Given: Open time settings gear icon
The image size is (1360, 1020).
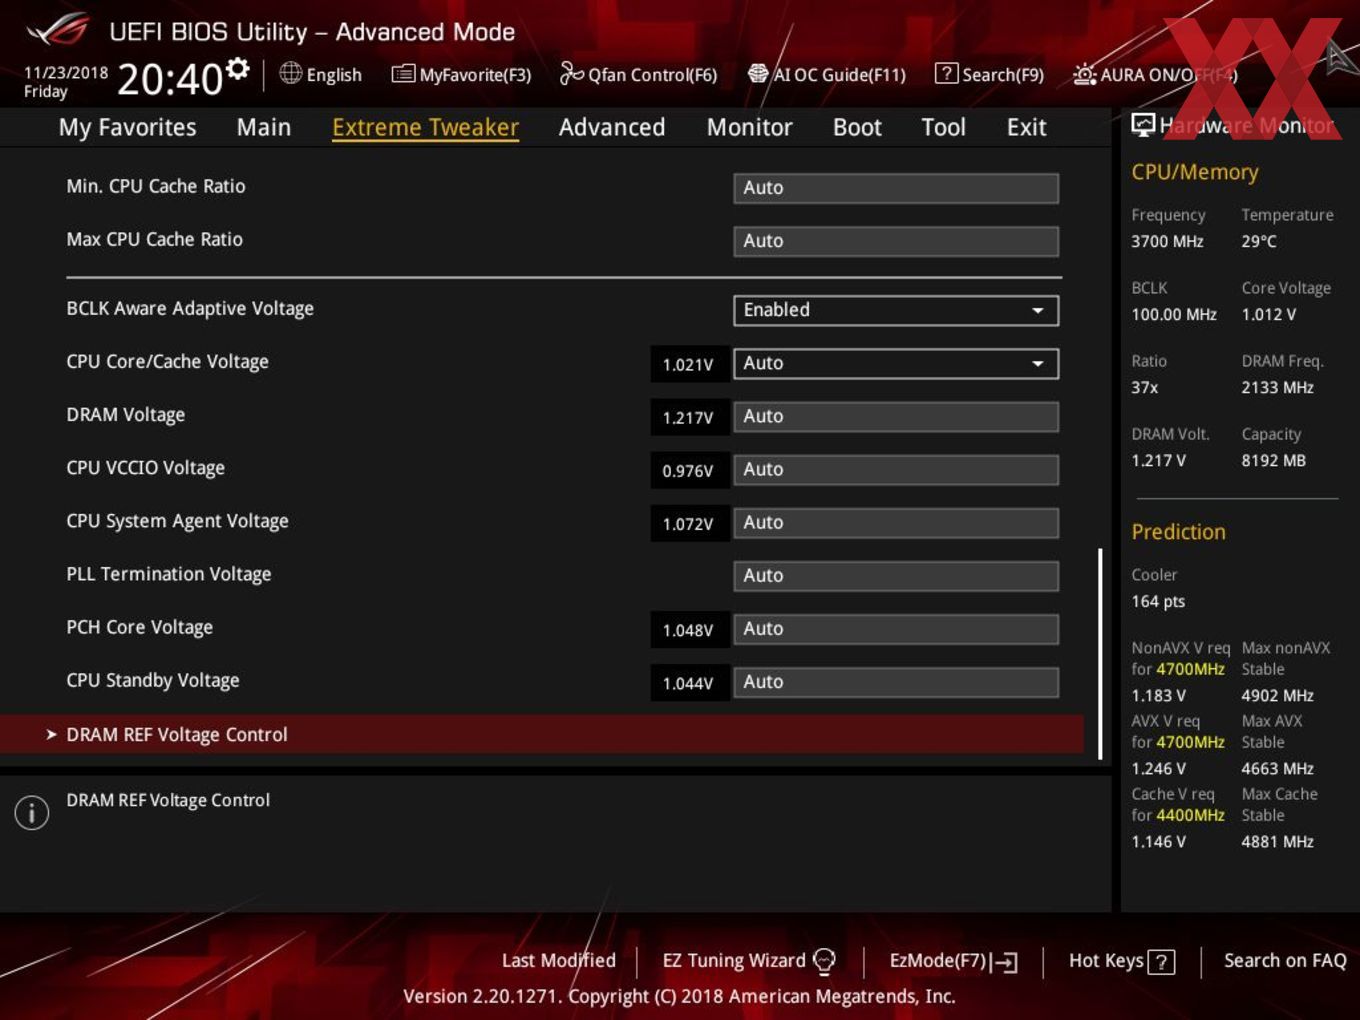Looking at the screenshot, I should [238, 68].
